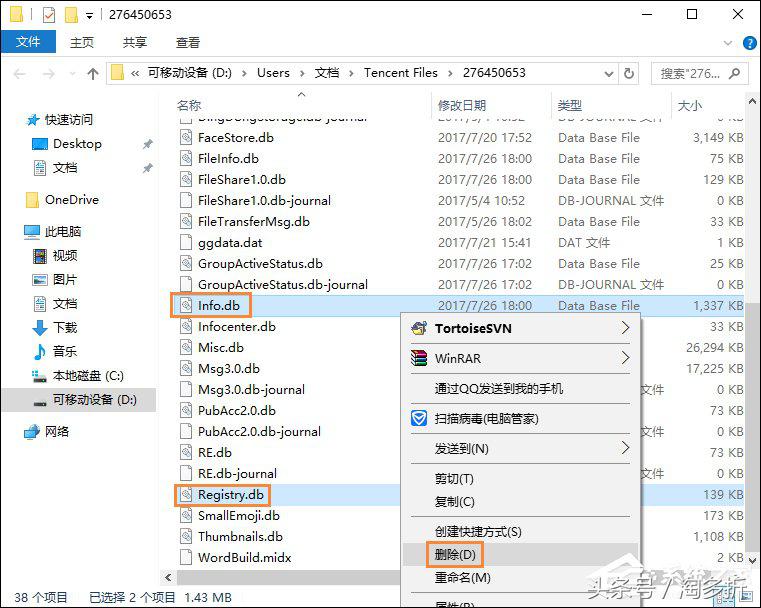Open the address bar history dropdown

(x=609, y=74)
